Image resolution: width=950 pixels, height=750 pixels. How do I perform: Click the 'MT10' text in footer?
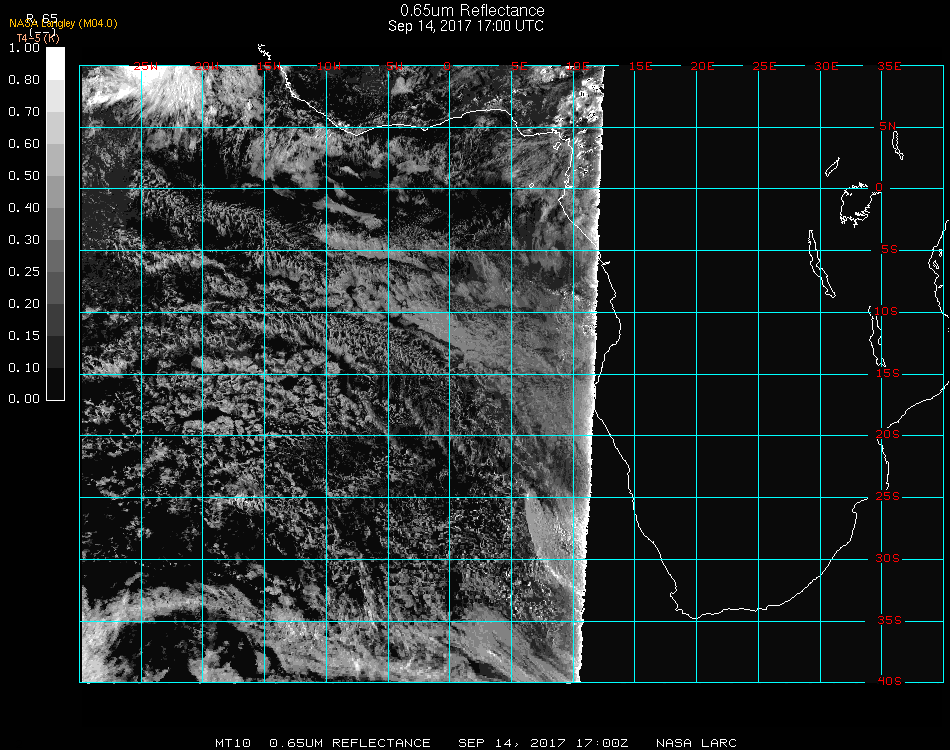233,743
